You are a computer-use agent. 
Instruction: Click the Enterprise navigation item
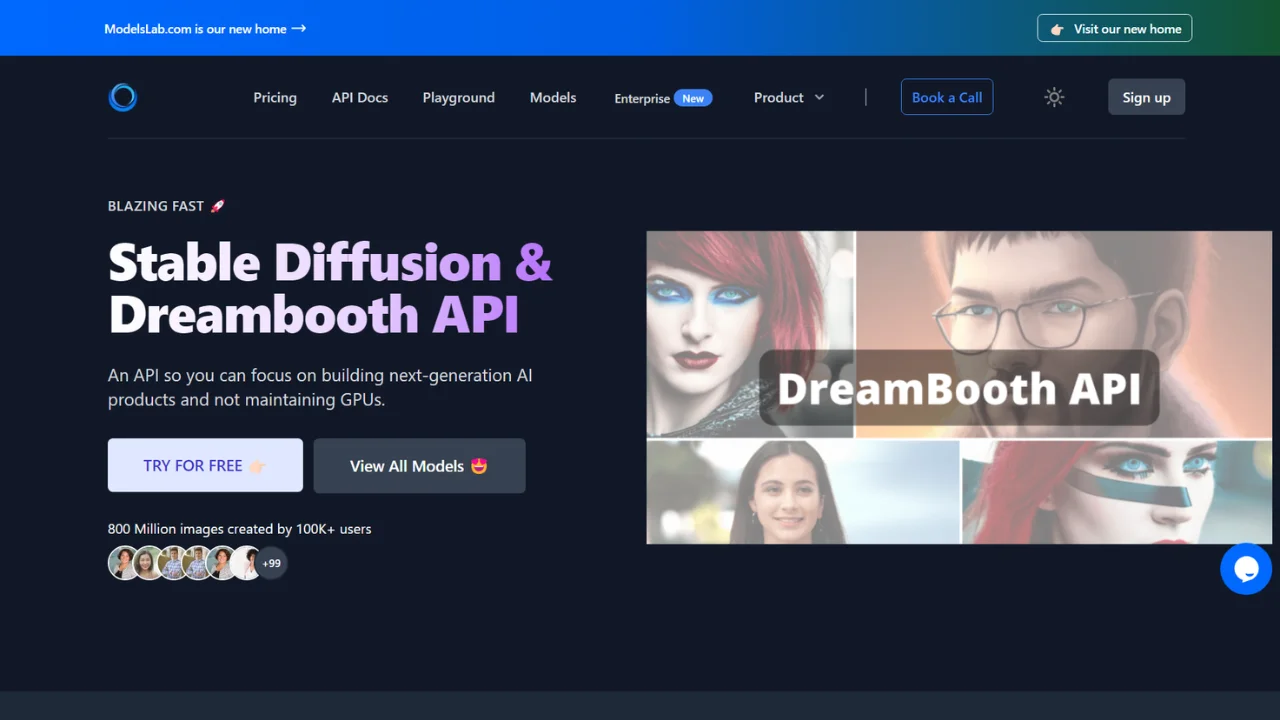(x=641, y=98)
